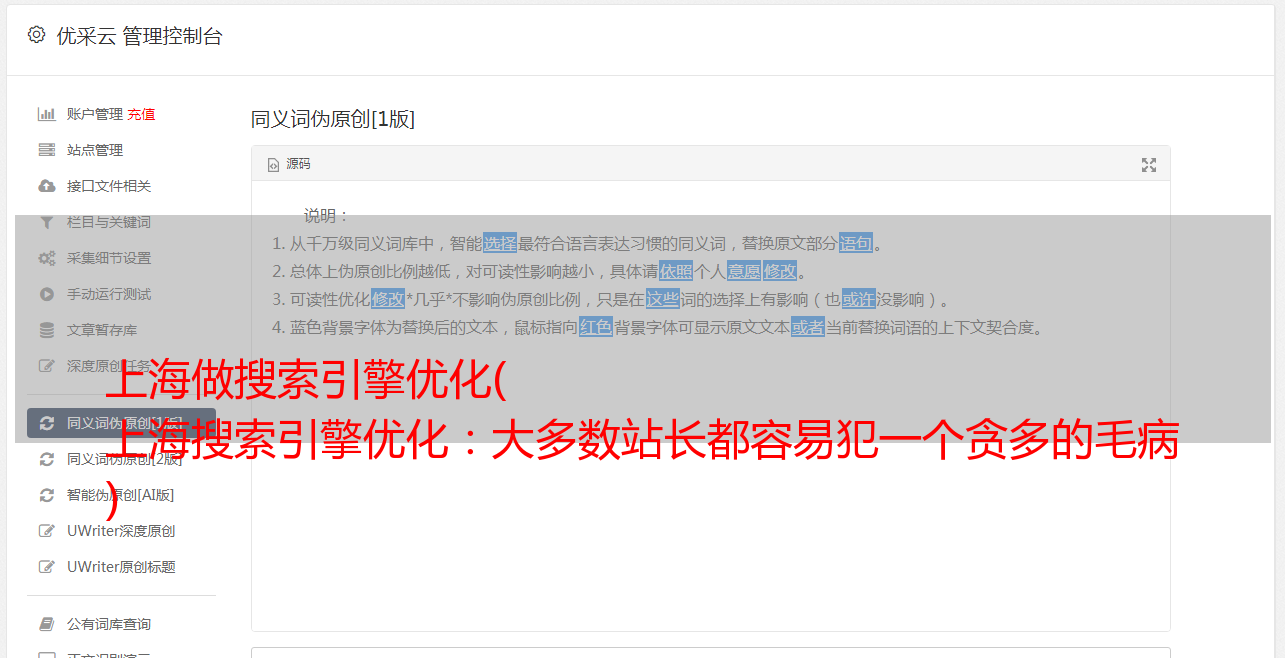Screen dimensions: 1285x658
Task: Open 栏目与关键词 filter menu item
Action: (109, 222)
